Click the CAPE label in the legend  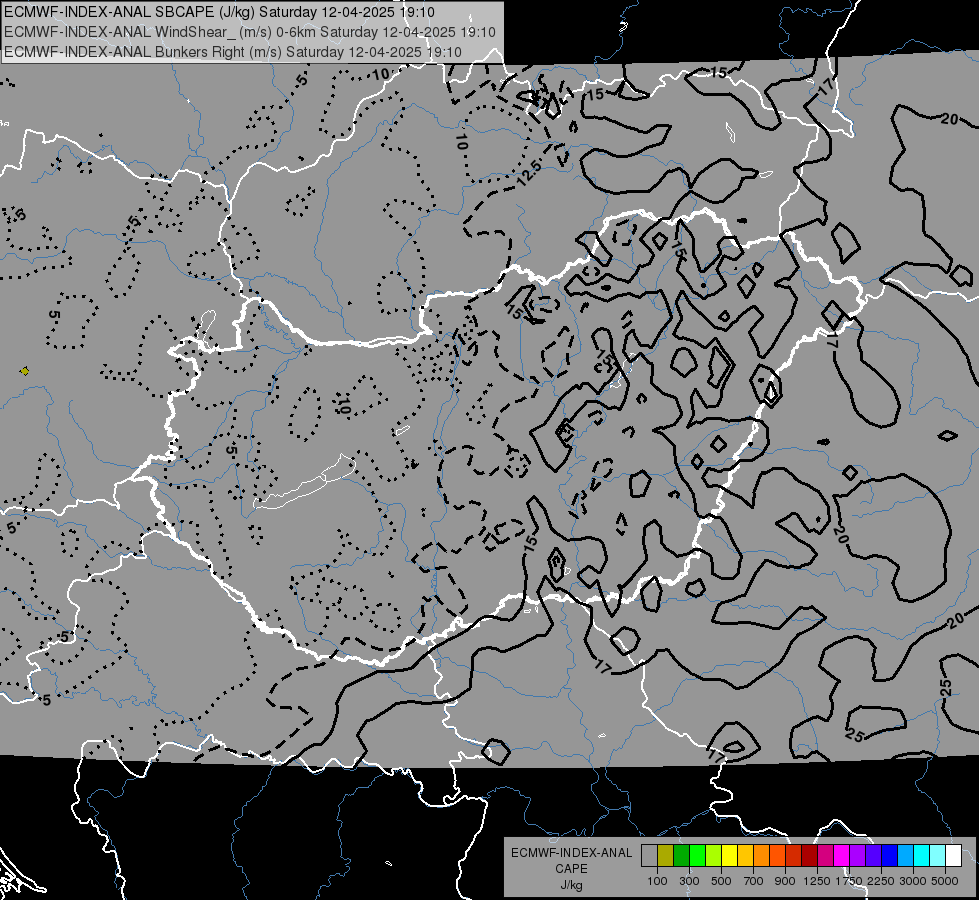point(571,868)
